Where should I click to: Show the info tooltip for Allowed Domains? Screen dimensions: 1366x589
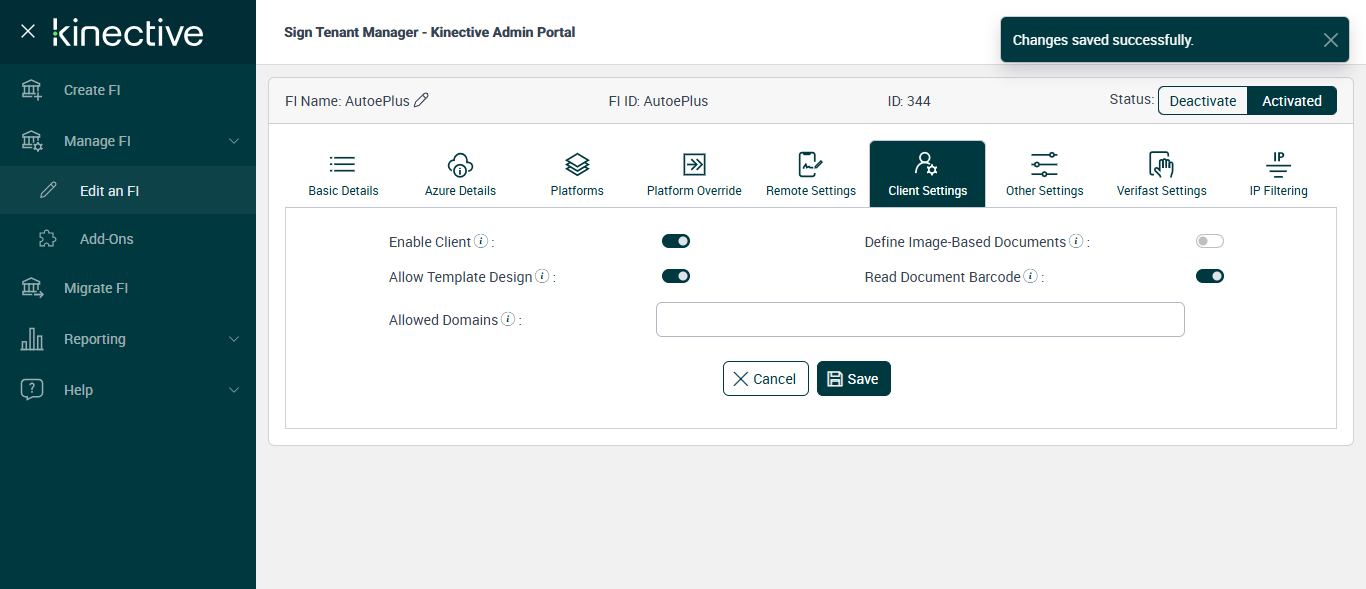coord(508,319)
